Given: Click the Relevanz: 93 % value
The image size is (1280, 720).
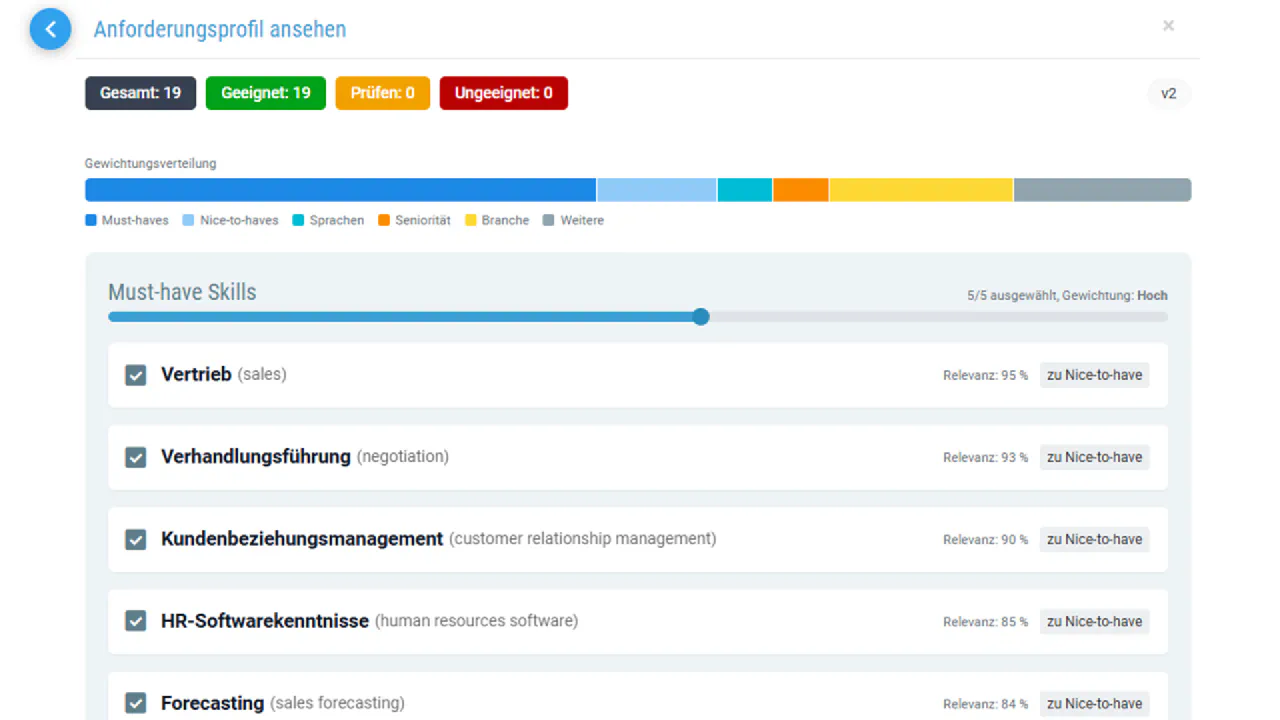Looking at the screenshot, I should pos(985,458).
